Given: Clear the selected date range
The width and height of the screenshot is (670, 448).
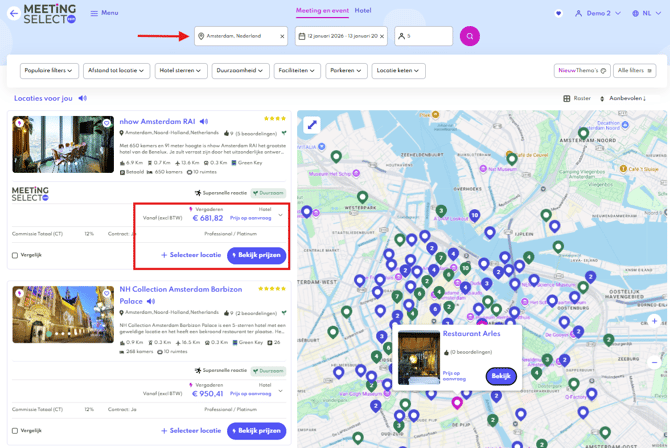Looking at the screenshot, I should pos(382,36).
